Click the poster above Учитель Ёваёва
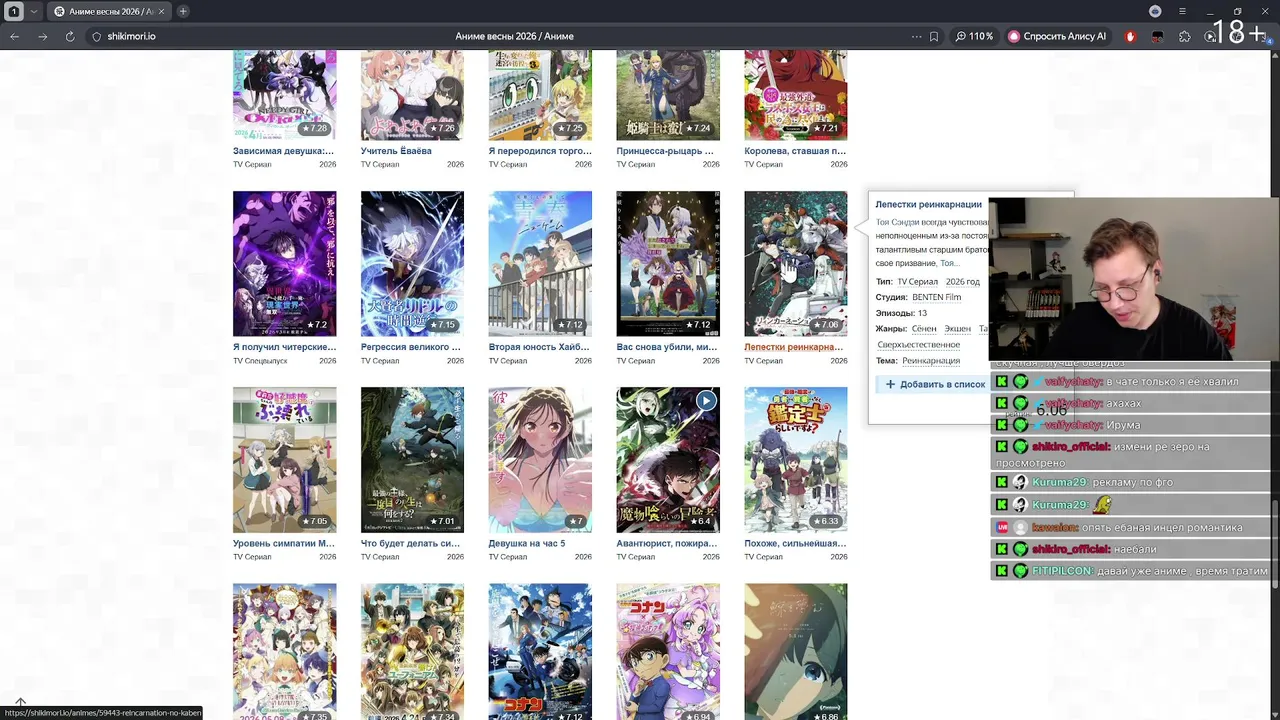This screenshot has height=720, width=1280. 412,96
